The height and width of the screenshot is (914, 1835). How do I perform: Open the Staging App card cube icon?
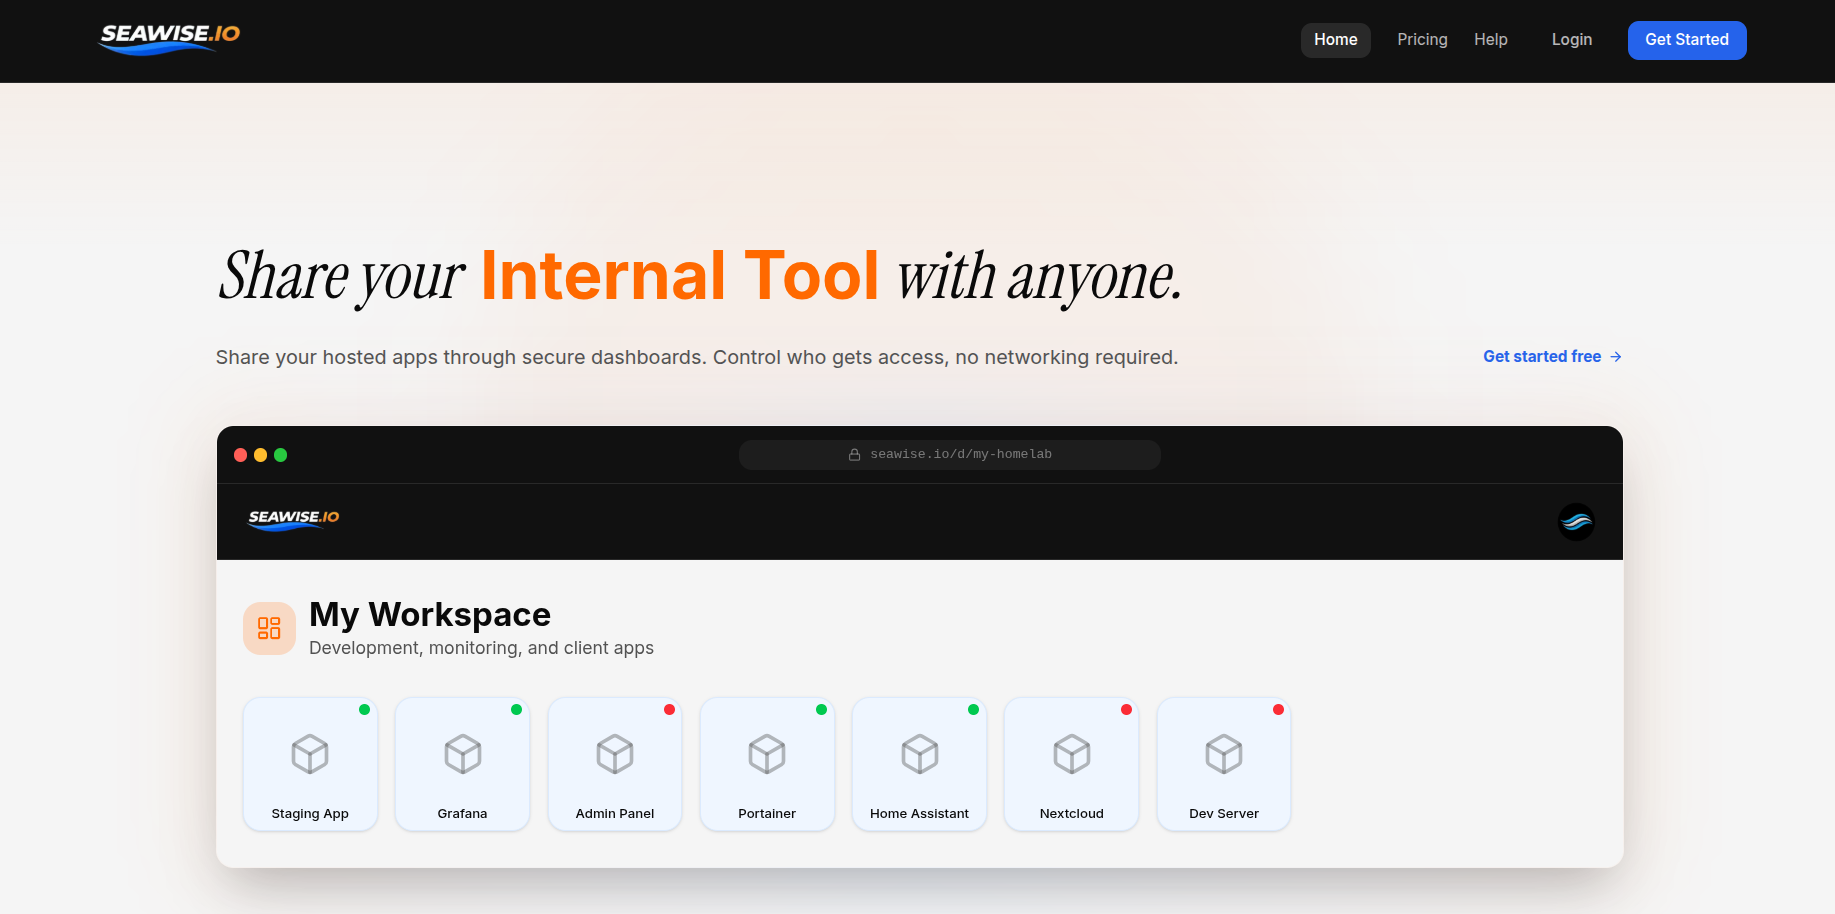pyautogui.click(x=310, y=754)
